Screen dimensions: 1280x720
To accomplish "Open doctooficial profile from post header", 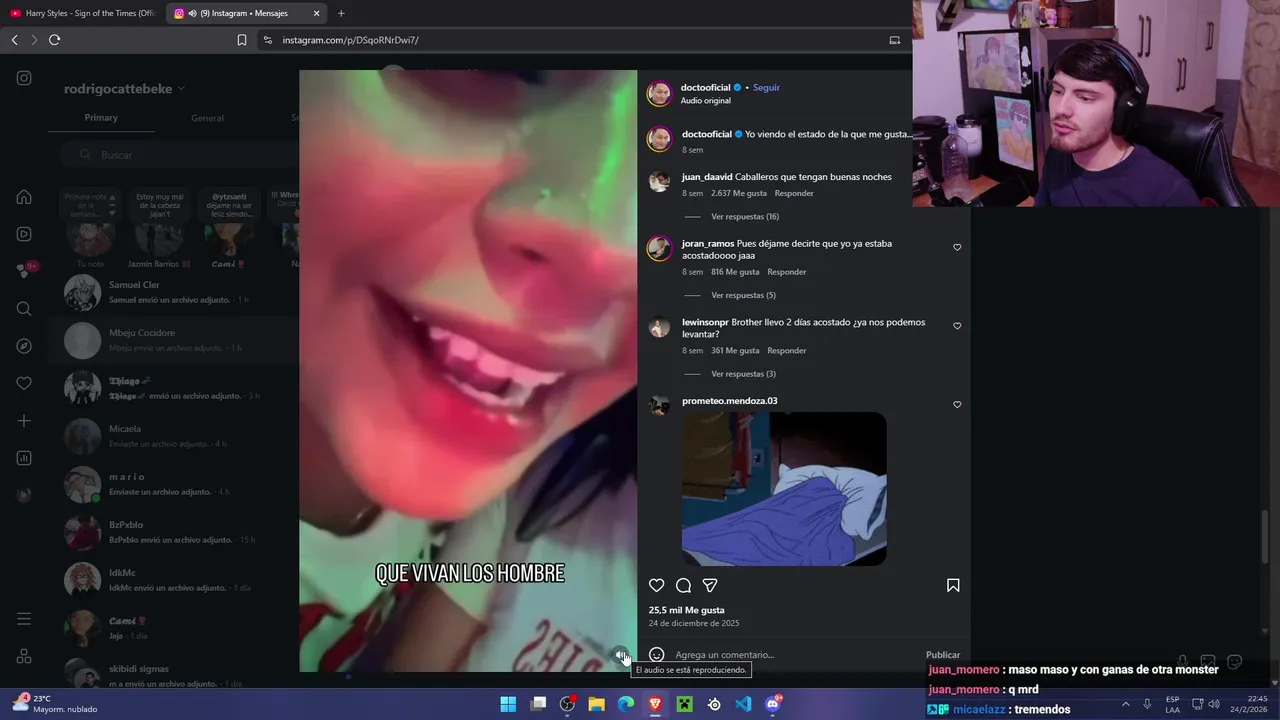I will (706, 88).
